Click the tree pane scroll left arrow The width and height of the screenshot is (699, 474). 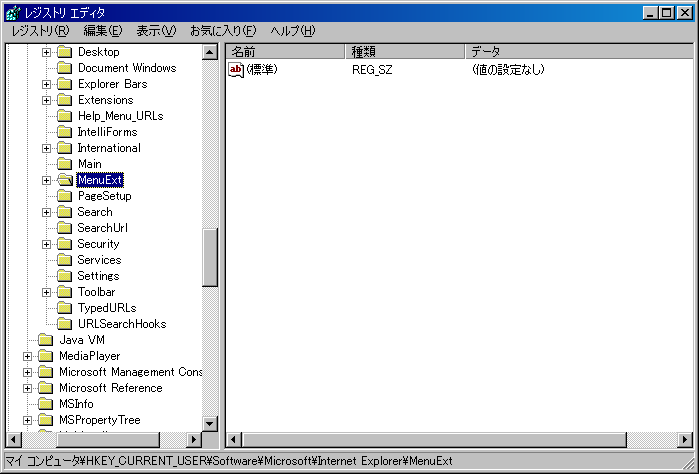pyautogui.click(x=13, y=440)
